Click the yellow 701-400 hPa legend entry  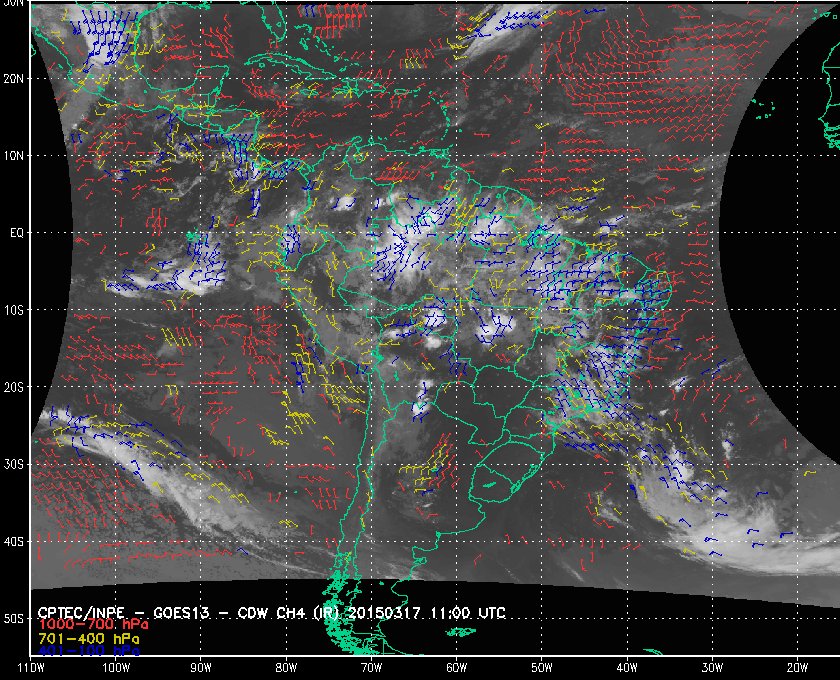pyautogui.click(x=88, y=639)
